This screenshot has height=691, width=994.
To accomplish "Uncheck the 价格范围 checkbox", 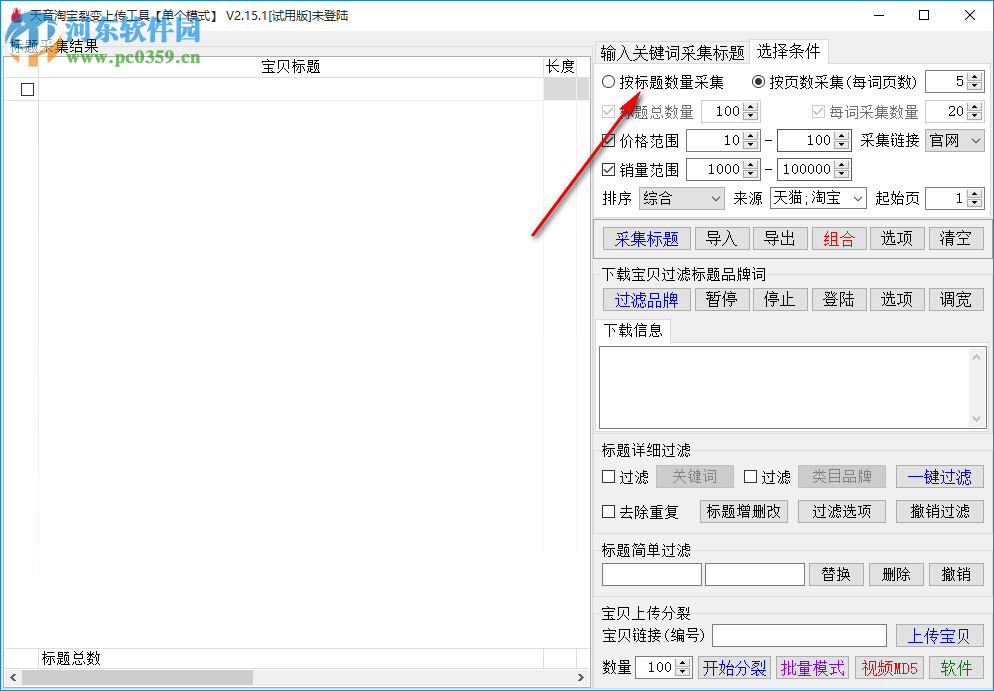I will [609, 141].
